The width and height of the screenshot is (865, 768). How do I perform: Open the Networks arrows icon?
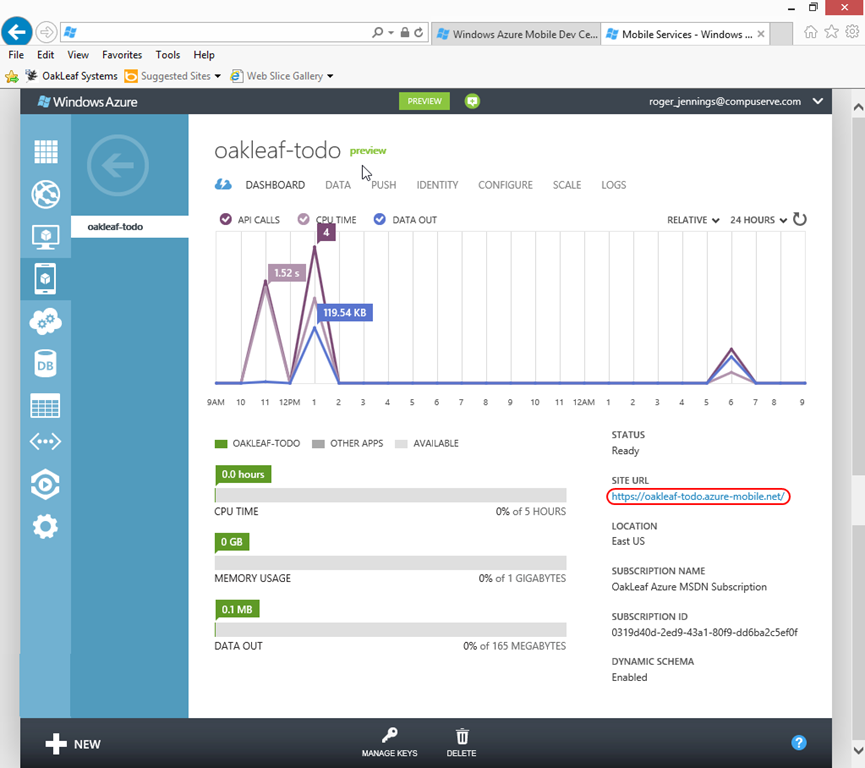click(45, 441)
